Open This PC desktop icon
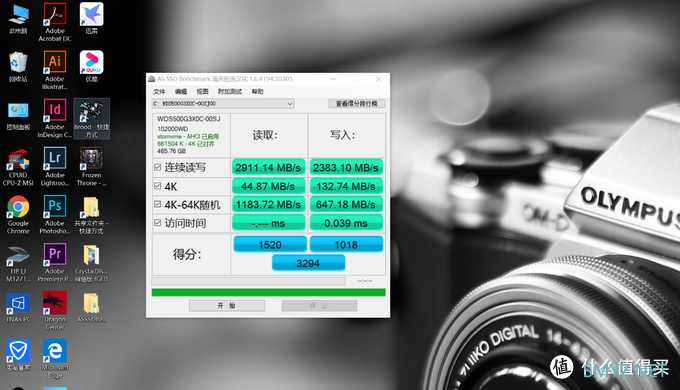The image size is (680, 390). 18,19
